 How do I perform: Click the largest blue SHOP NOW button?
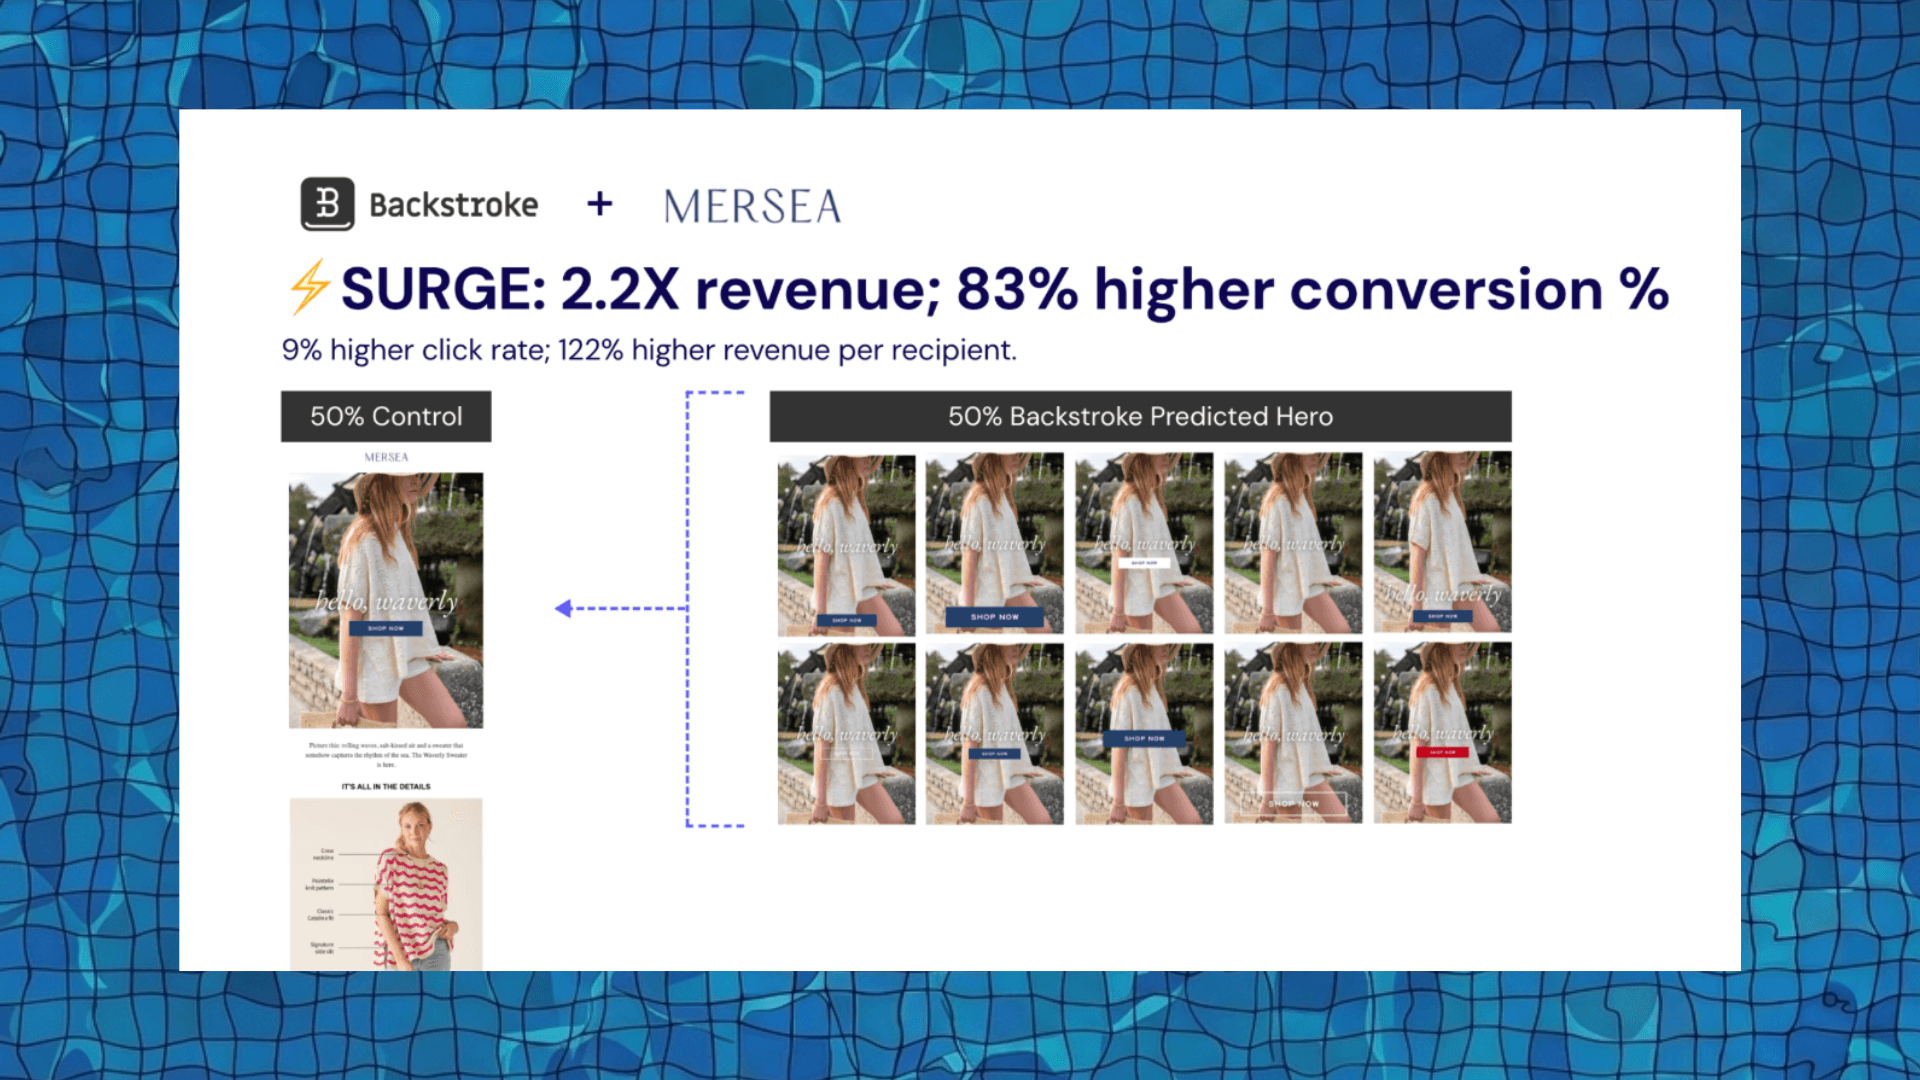pos(995,617)
